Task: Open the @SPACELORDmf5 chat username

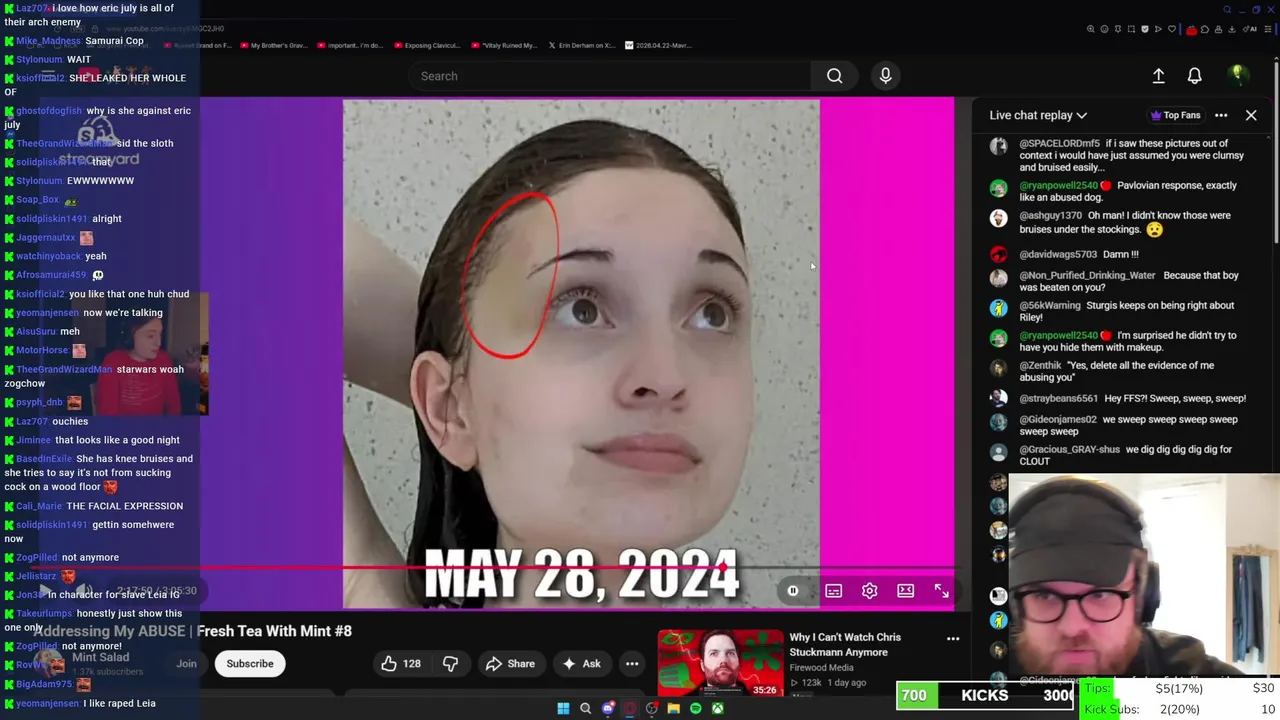Action: (1060, 143)
